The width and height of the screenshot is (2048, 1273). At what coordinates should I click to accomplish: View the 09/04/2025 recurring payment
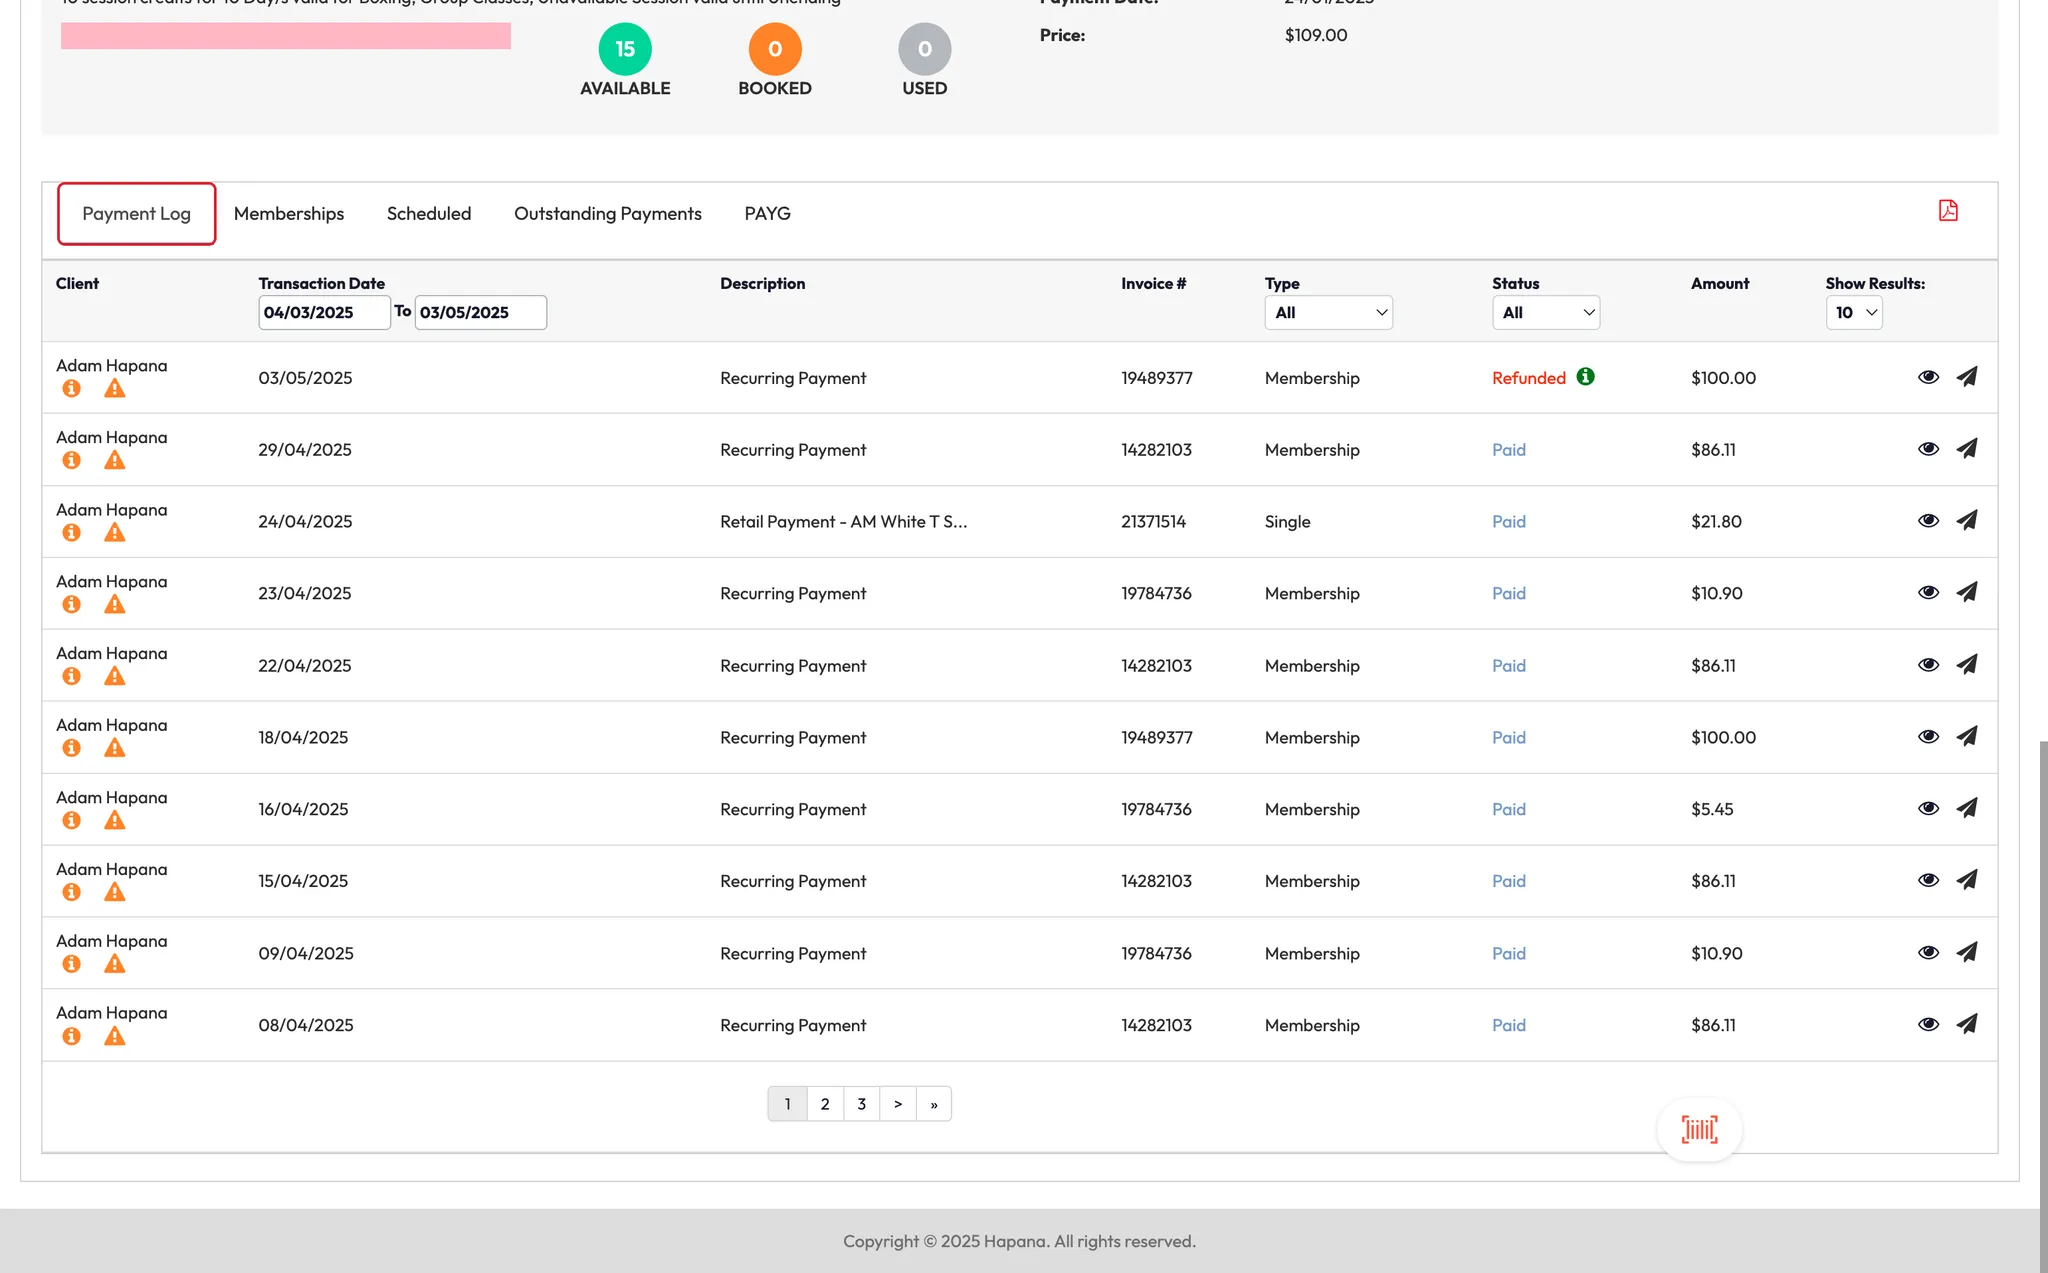[x=1928, y=953]
